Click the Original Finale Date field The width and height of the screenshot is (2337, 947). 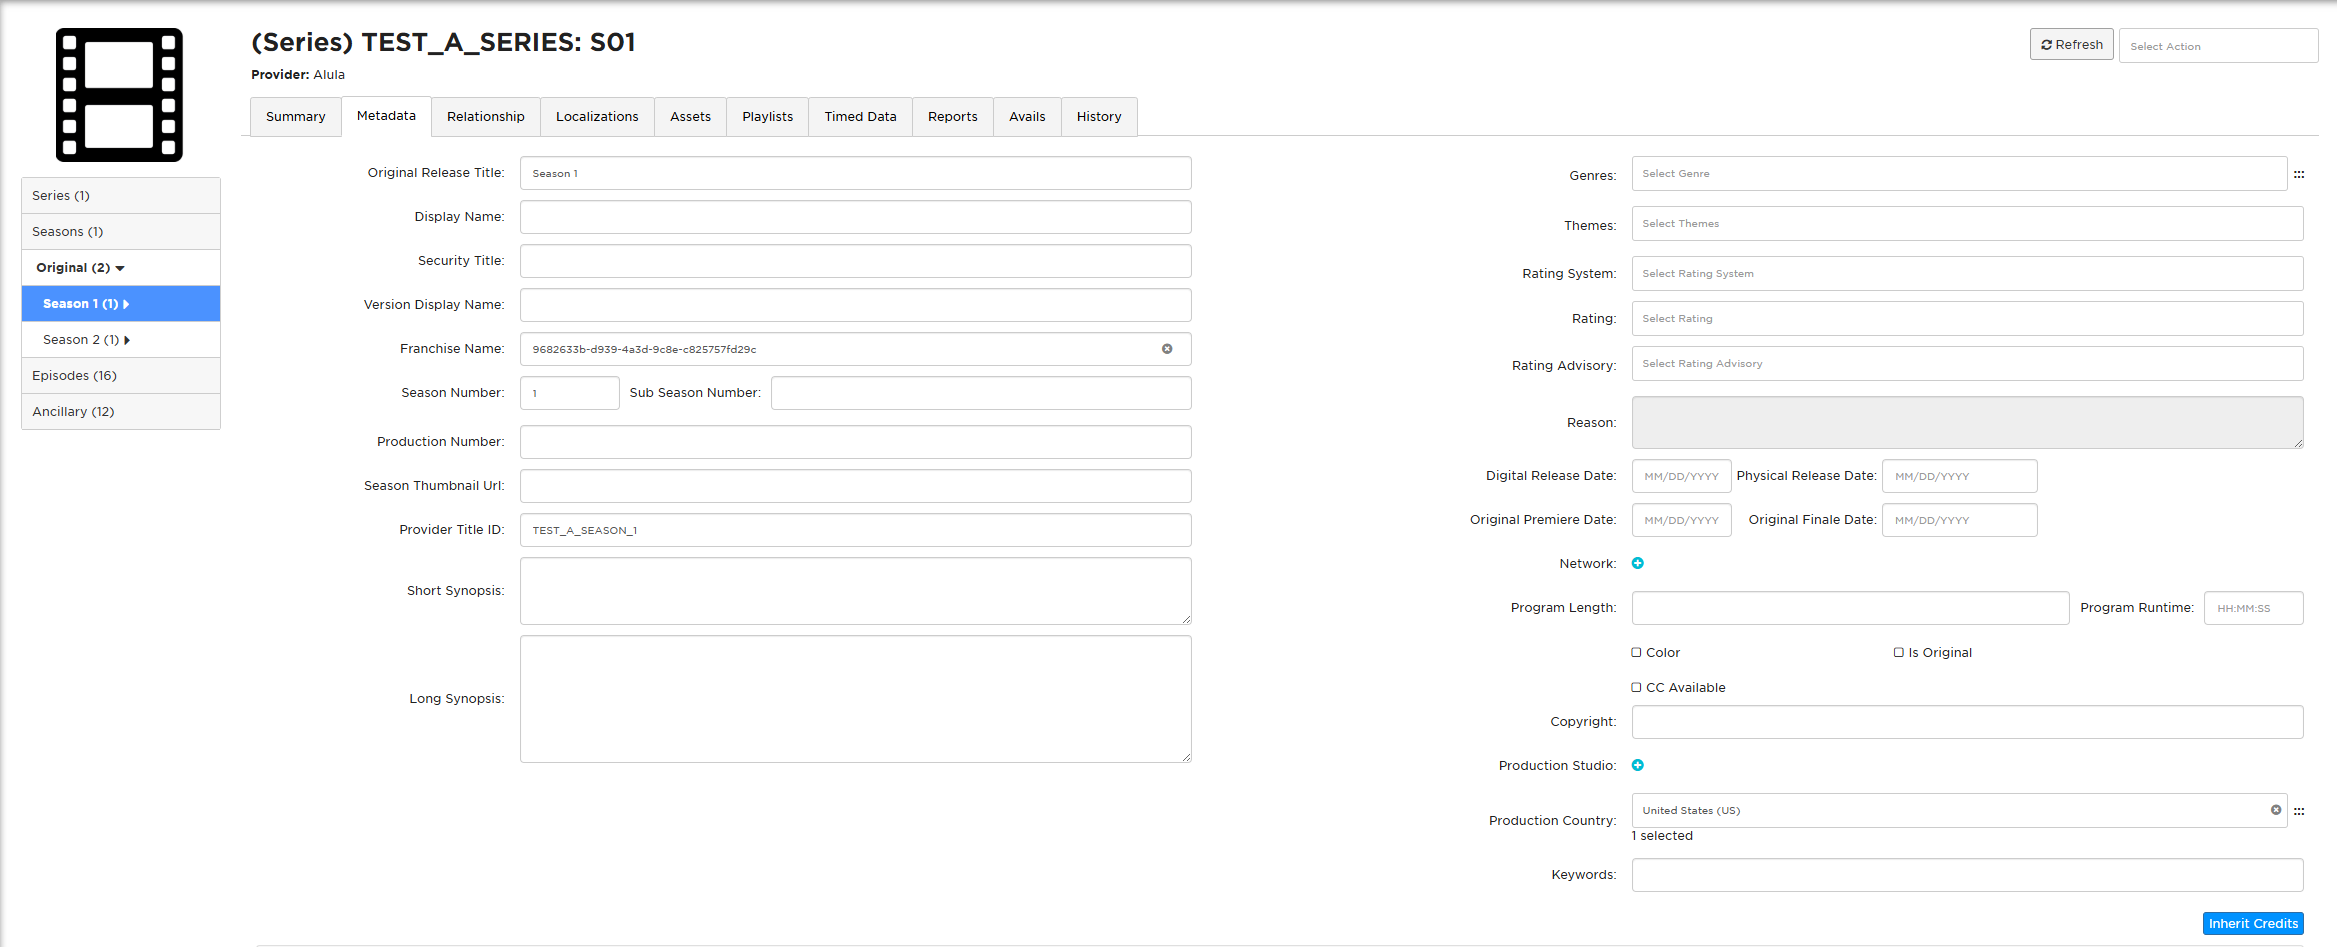click(1960, 520)
